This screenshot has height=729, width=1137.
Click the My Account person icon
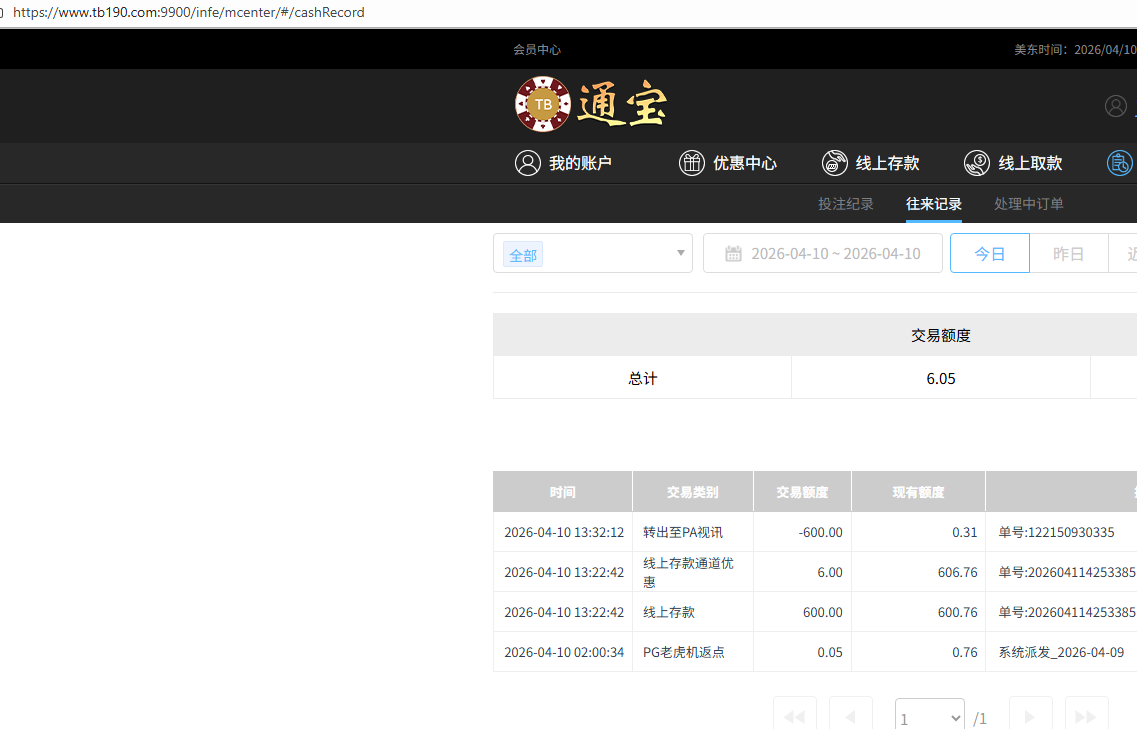[527, 163]
